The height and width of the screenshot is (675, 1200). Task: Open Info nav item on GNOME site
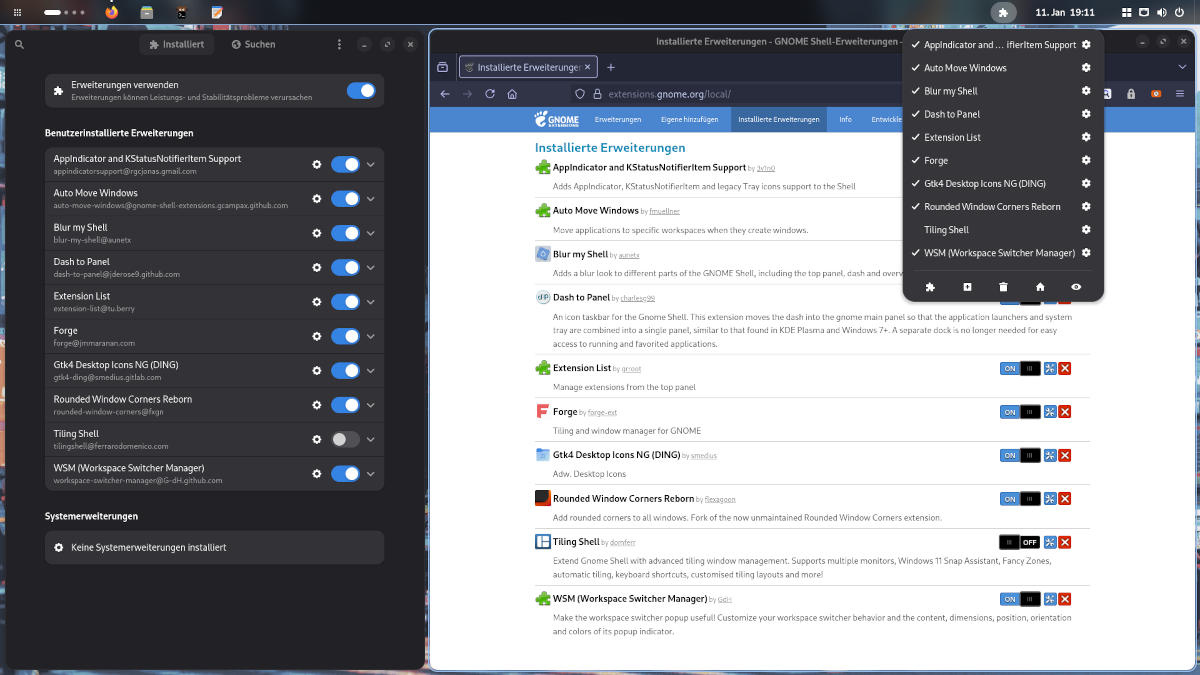(x=845, y=119)
